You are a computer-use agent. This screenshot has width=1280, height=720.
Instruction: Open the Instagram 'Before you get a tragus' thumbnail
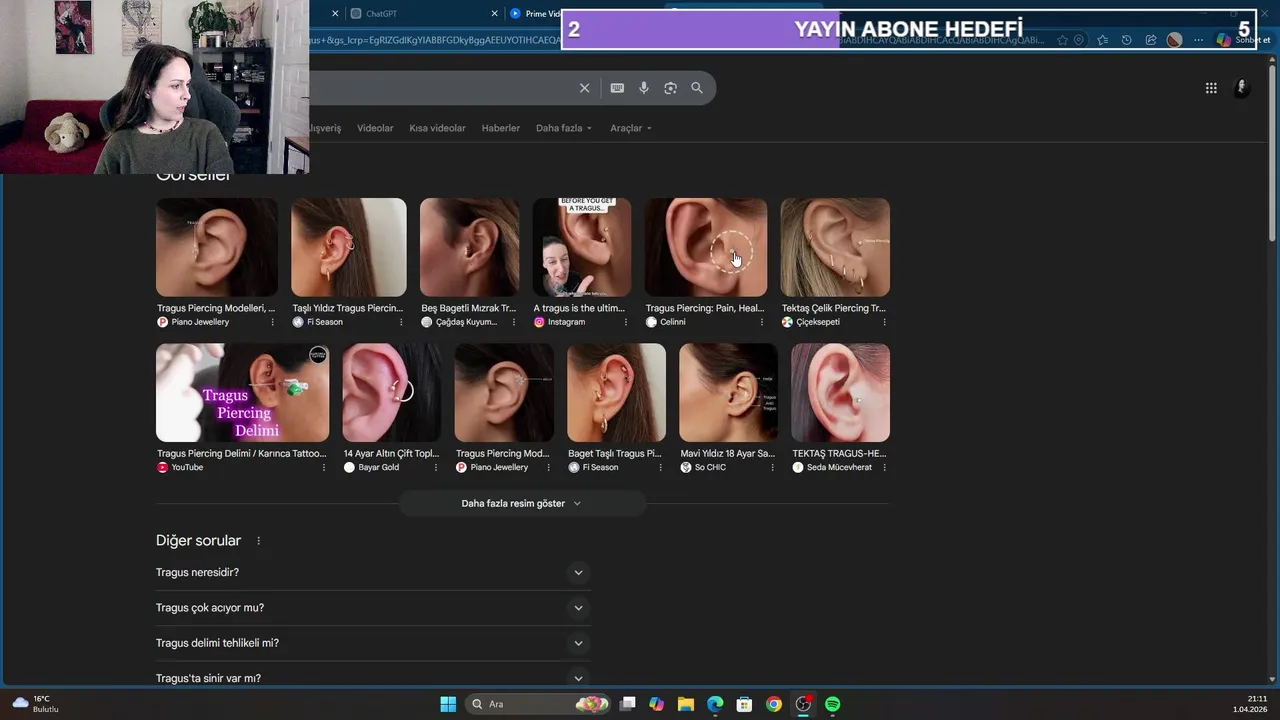pos(582,247)
